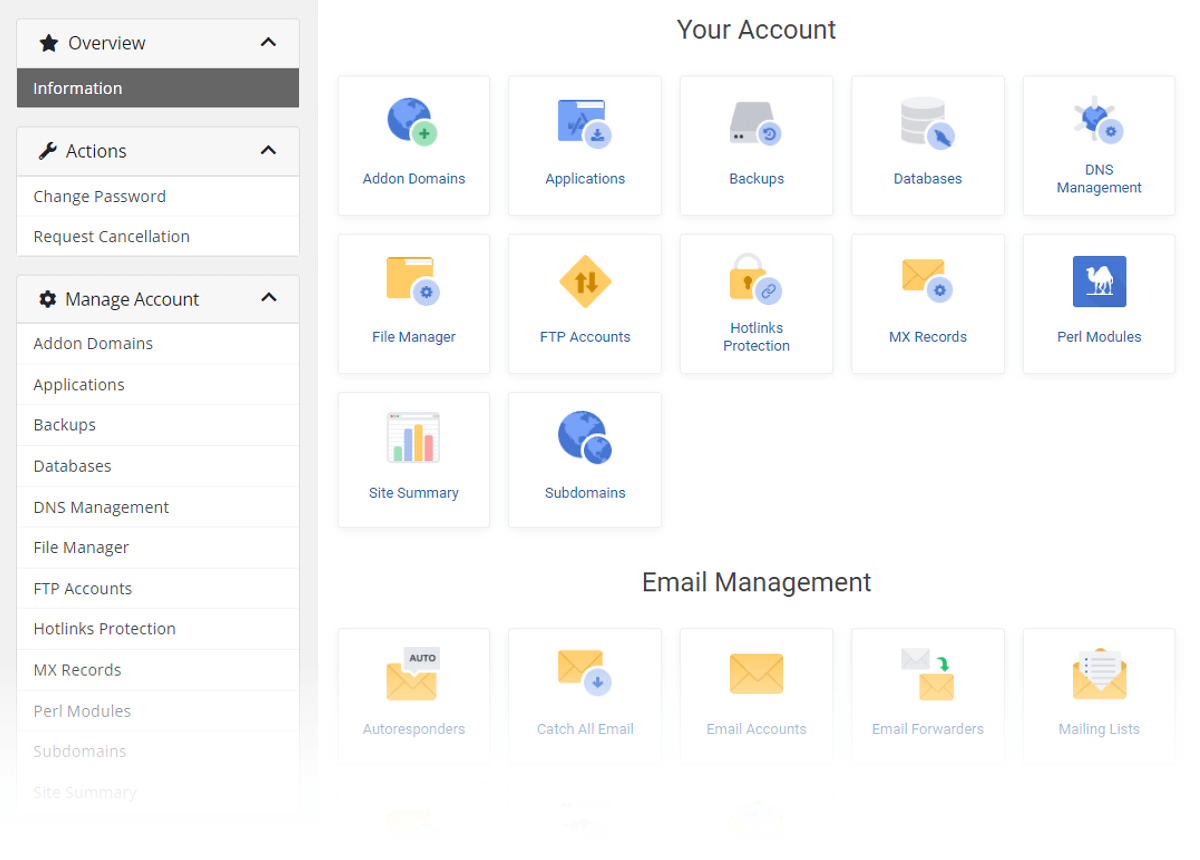Screen dimensions: 1200x860
Task: Click the Databases tile label
Action: pos(928,179)
